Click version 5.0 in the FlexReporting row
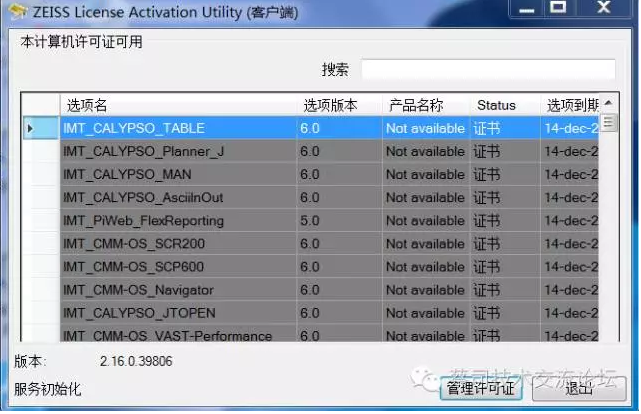641x414 pixels. coord(310,221)
